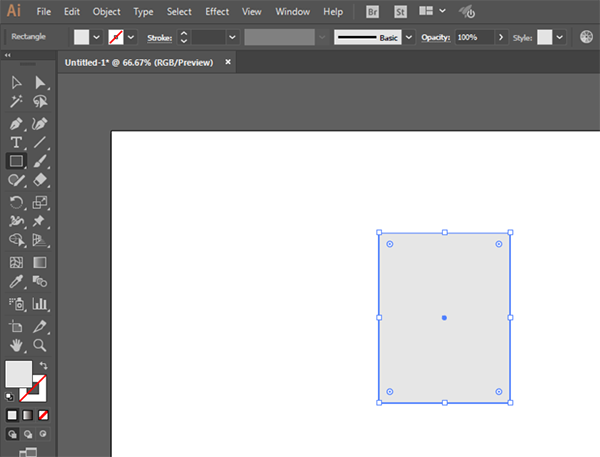Image resolution: width=600 pixels, height=457 pixels.
Task: Swap fill and stroke colors
Action: [x=44, y=366]
